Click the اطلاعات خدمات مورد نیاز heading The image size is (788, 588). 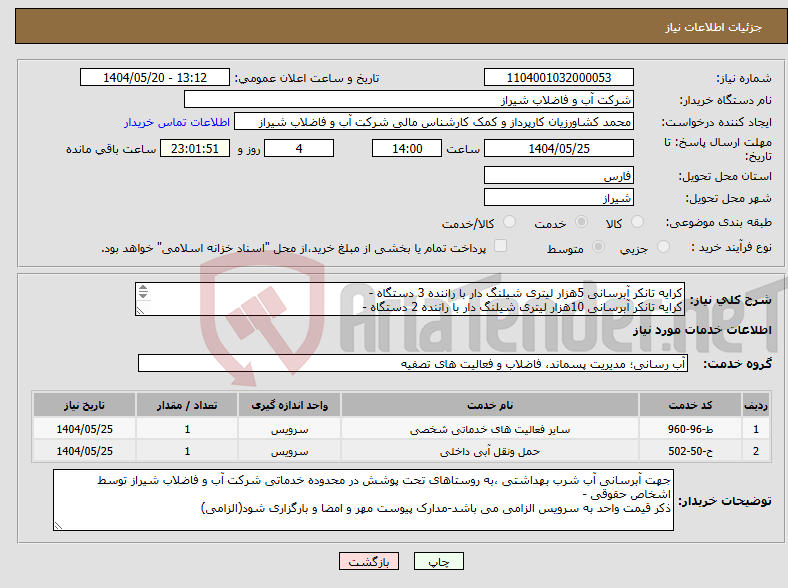702,330
